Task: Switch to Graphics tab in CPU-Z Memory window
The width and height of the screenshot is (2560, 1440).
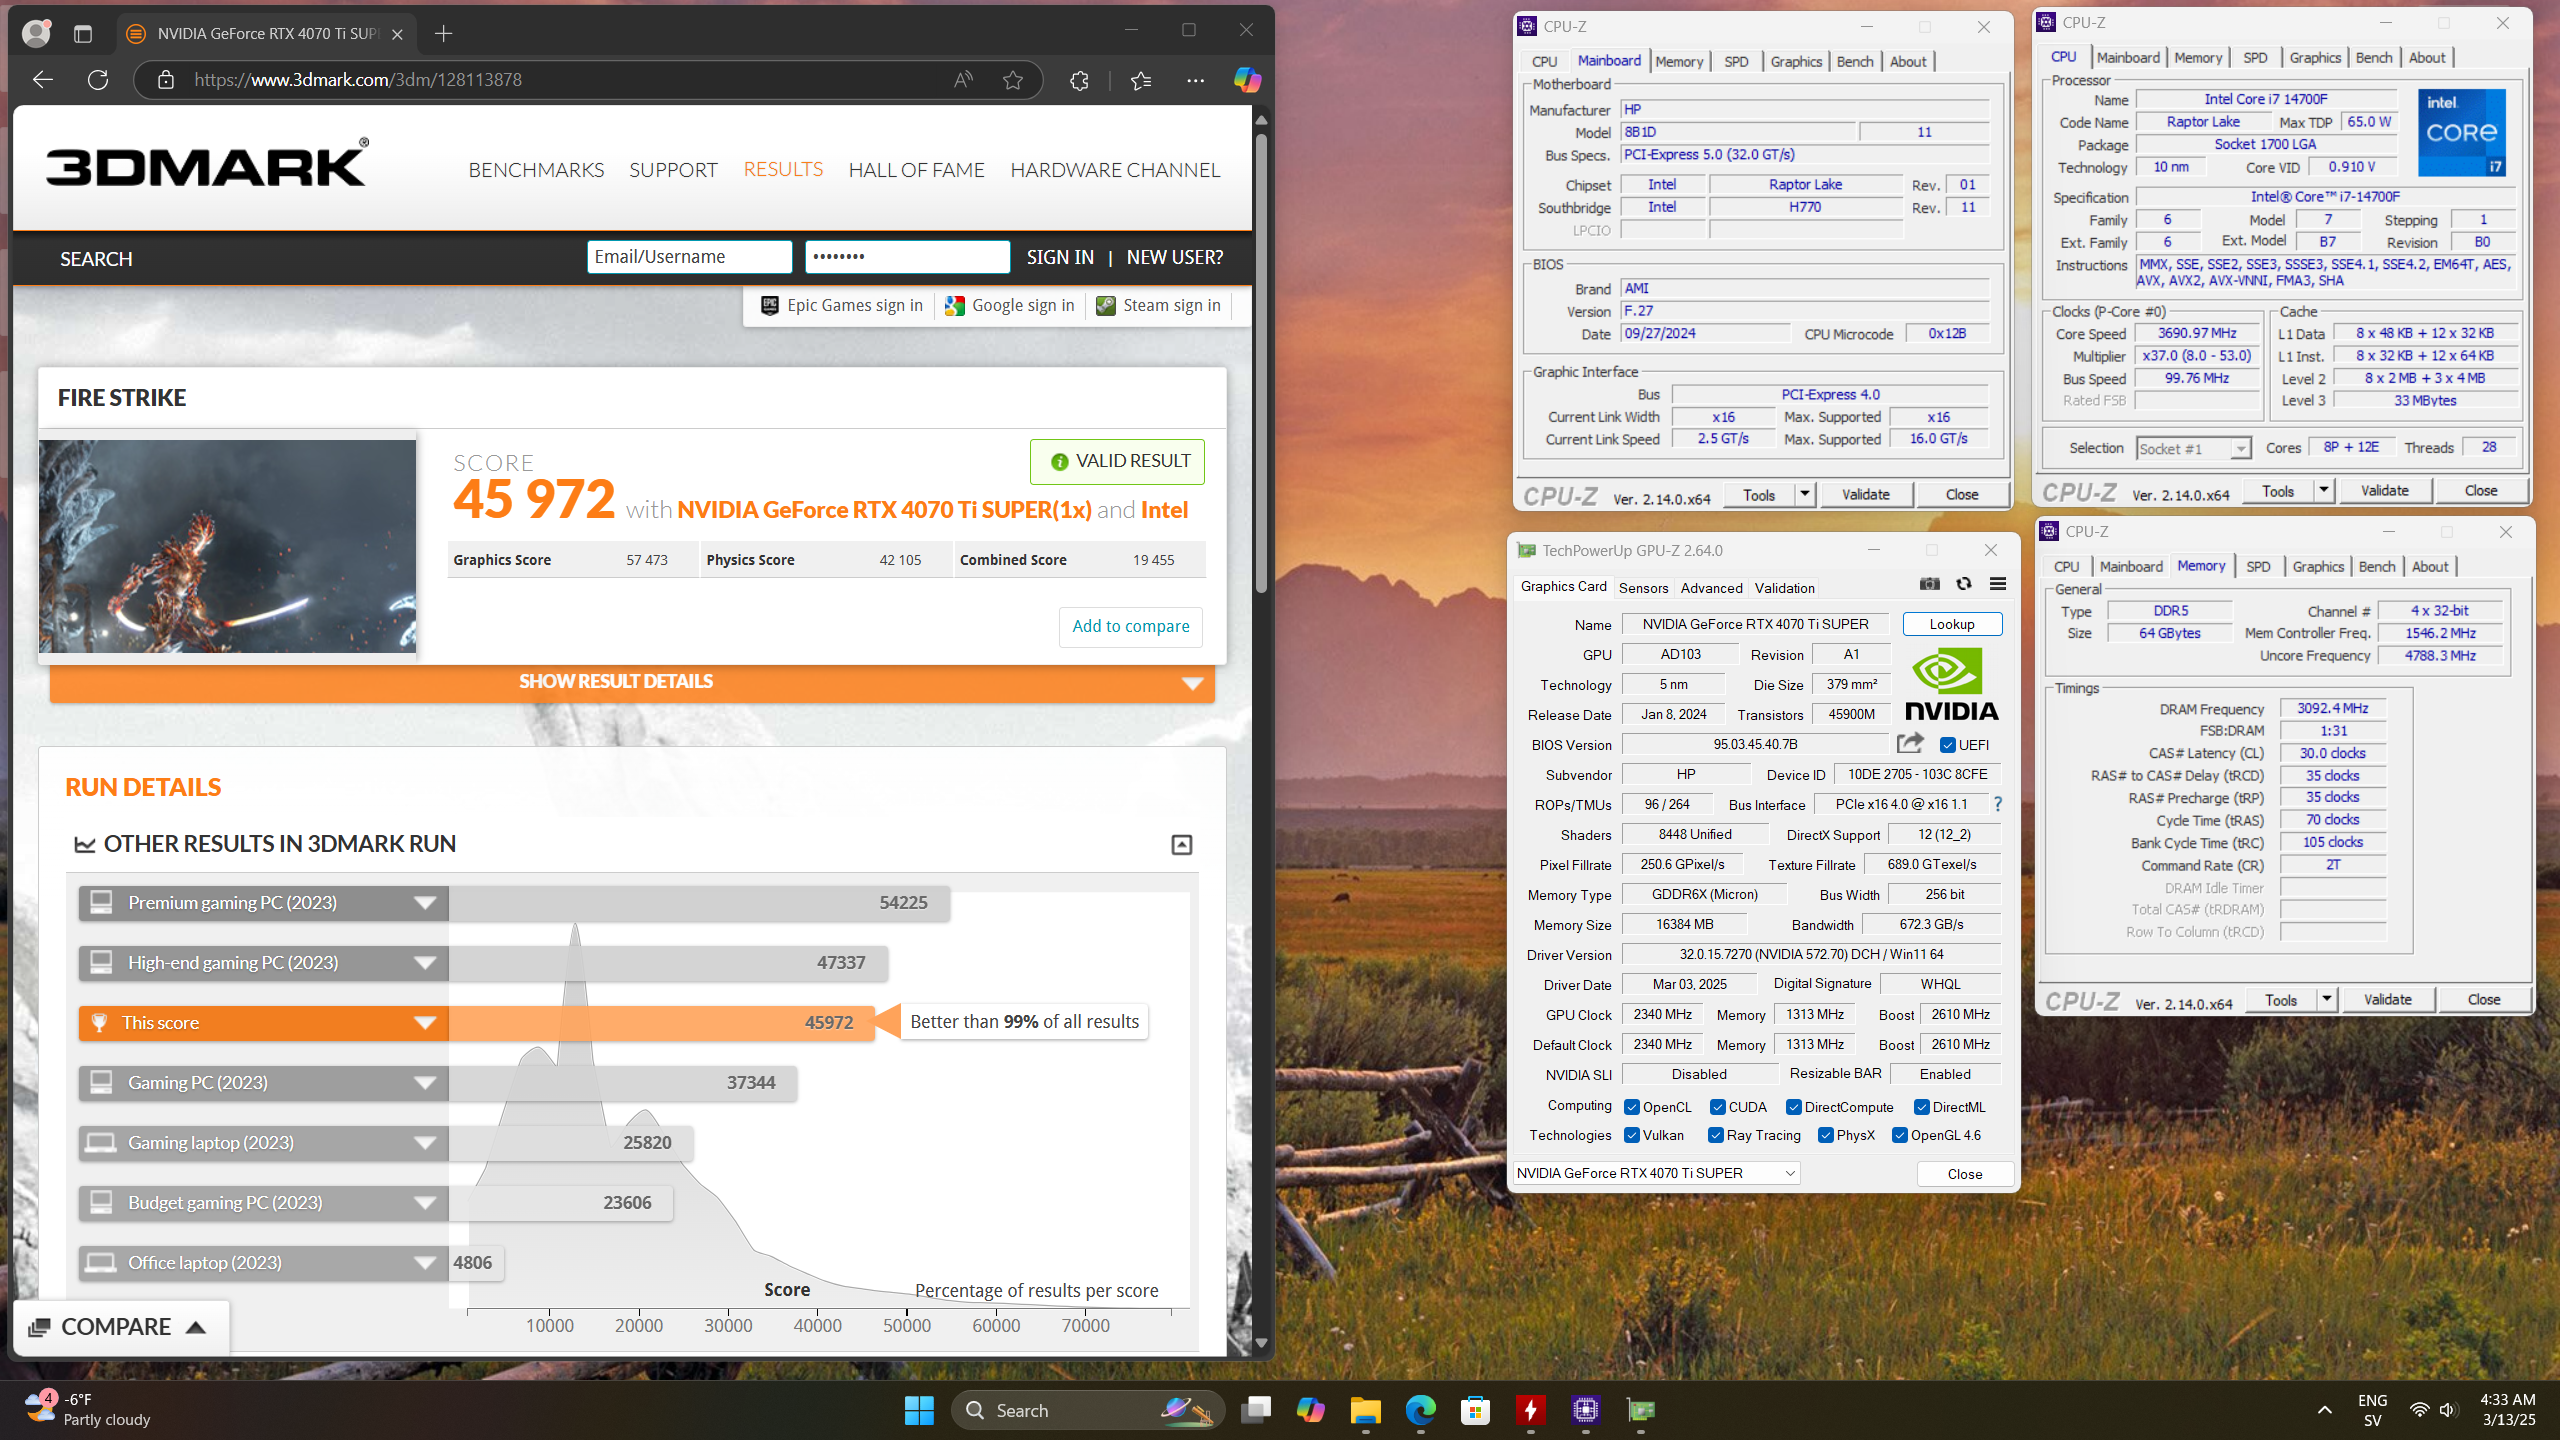Action: pos(2318,567)
